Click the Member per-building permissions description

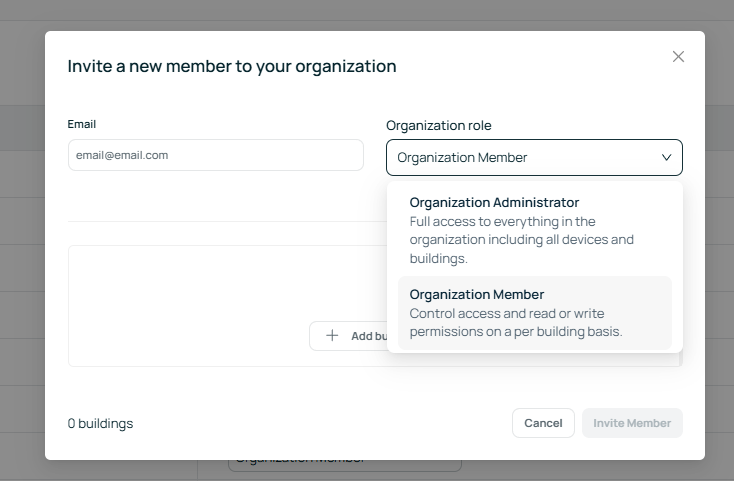(515, 322)
